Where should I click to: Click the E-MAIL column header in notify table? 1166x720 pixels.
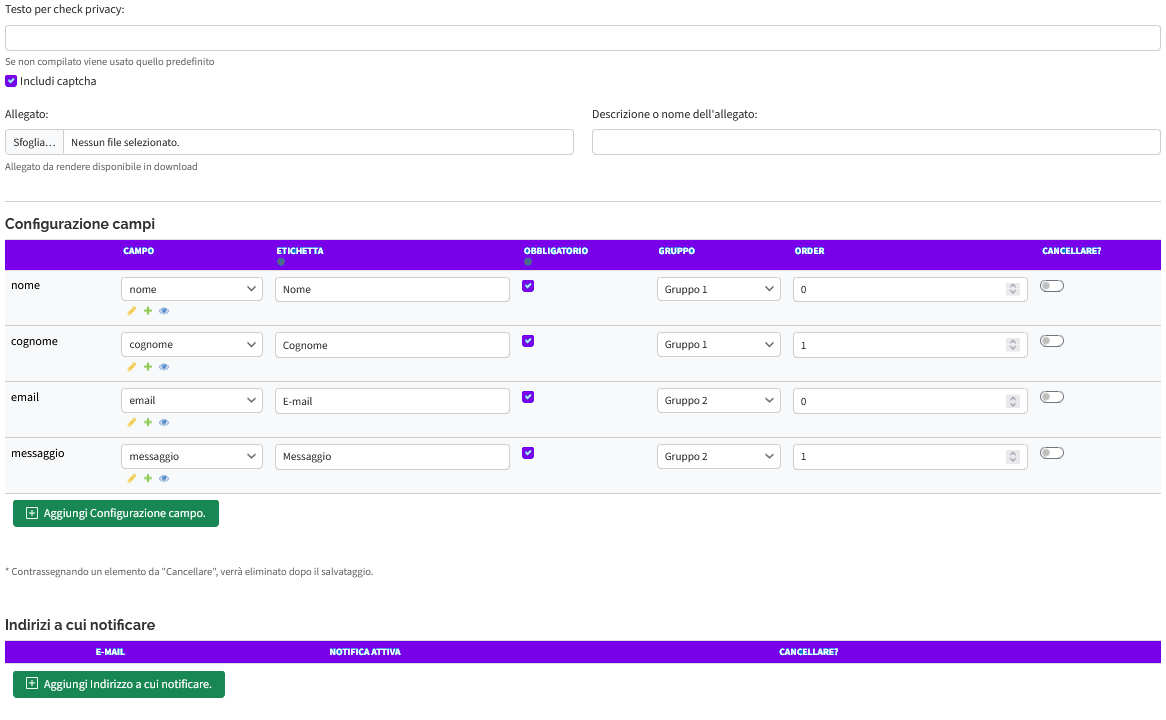110,652
